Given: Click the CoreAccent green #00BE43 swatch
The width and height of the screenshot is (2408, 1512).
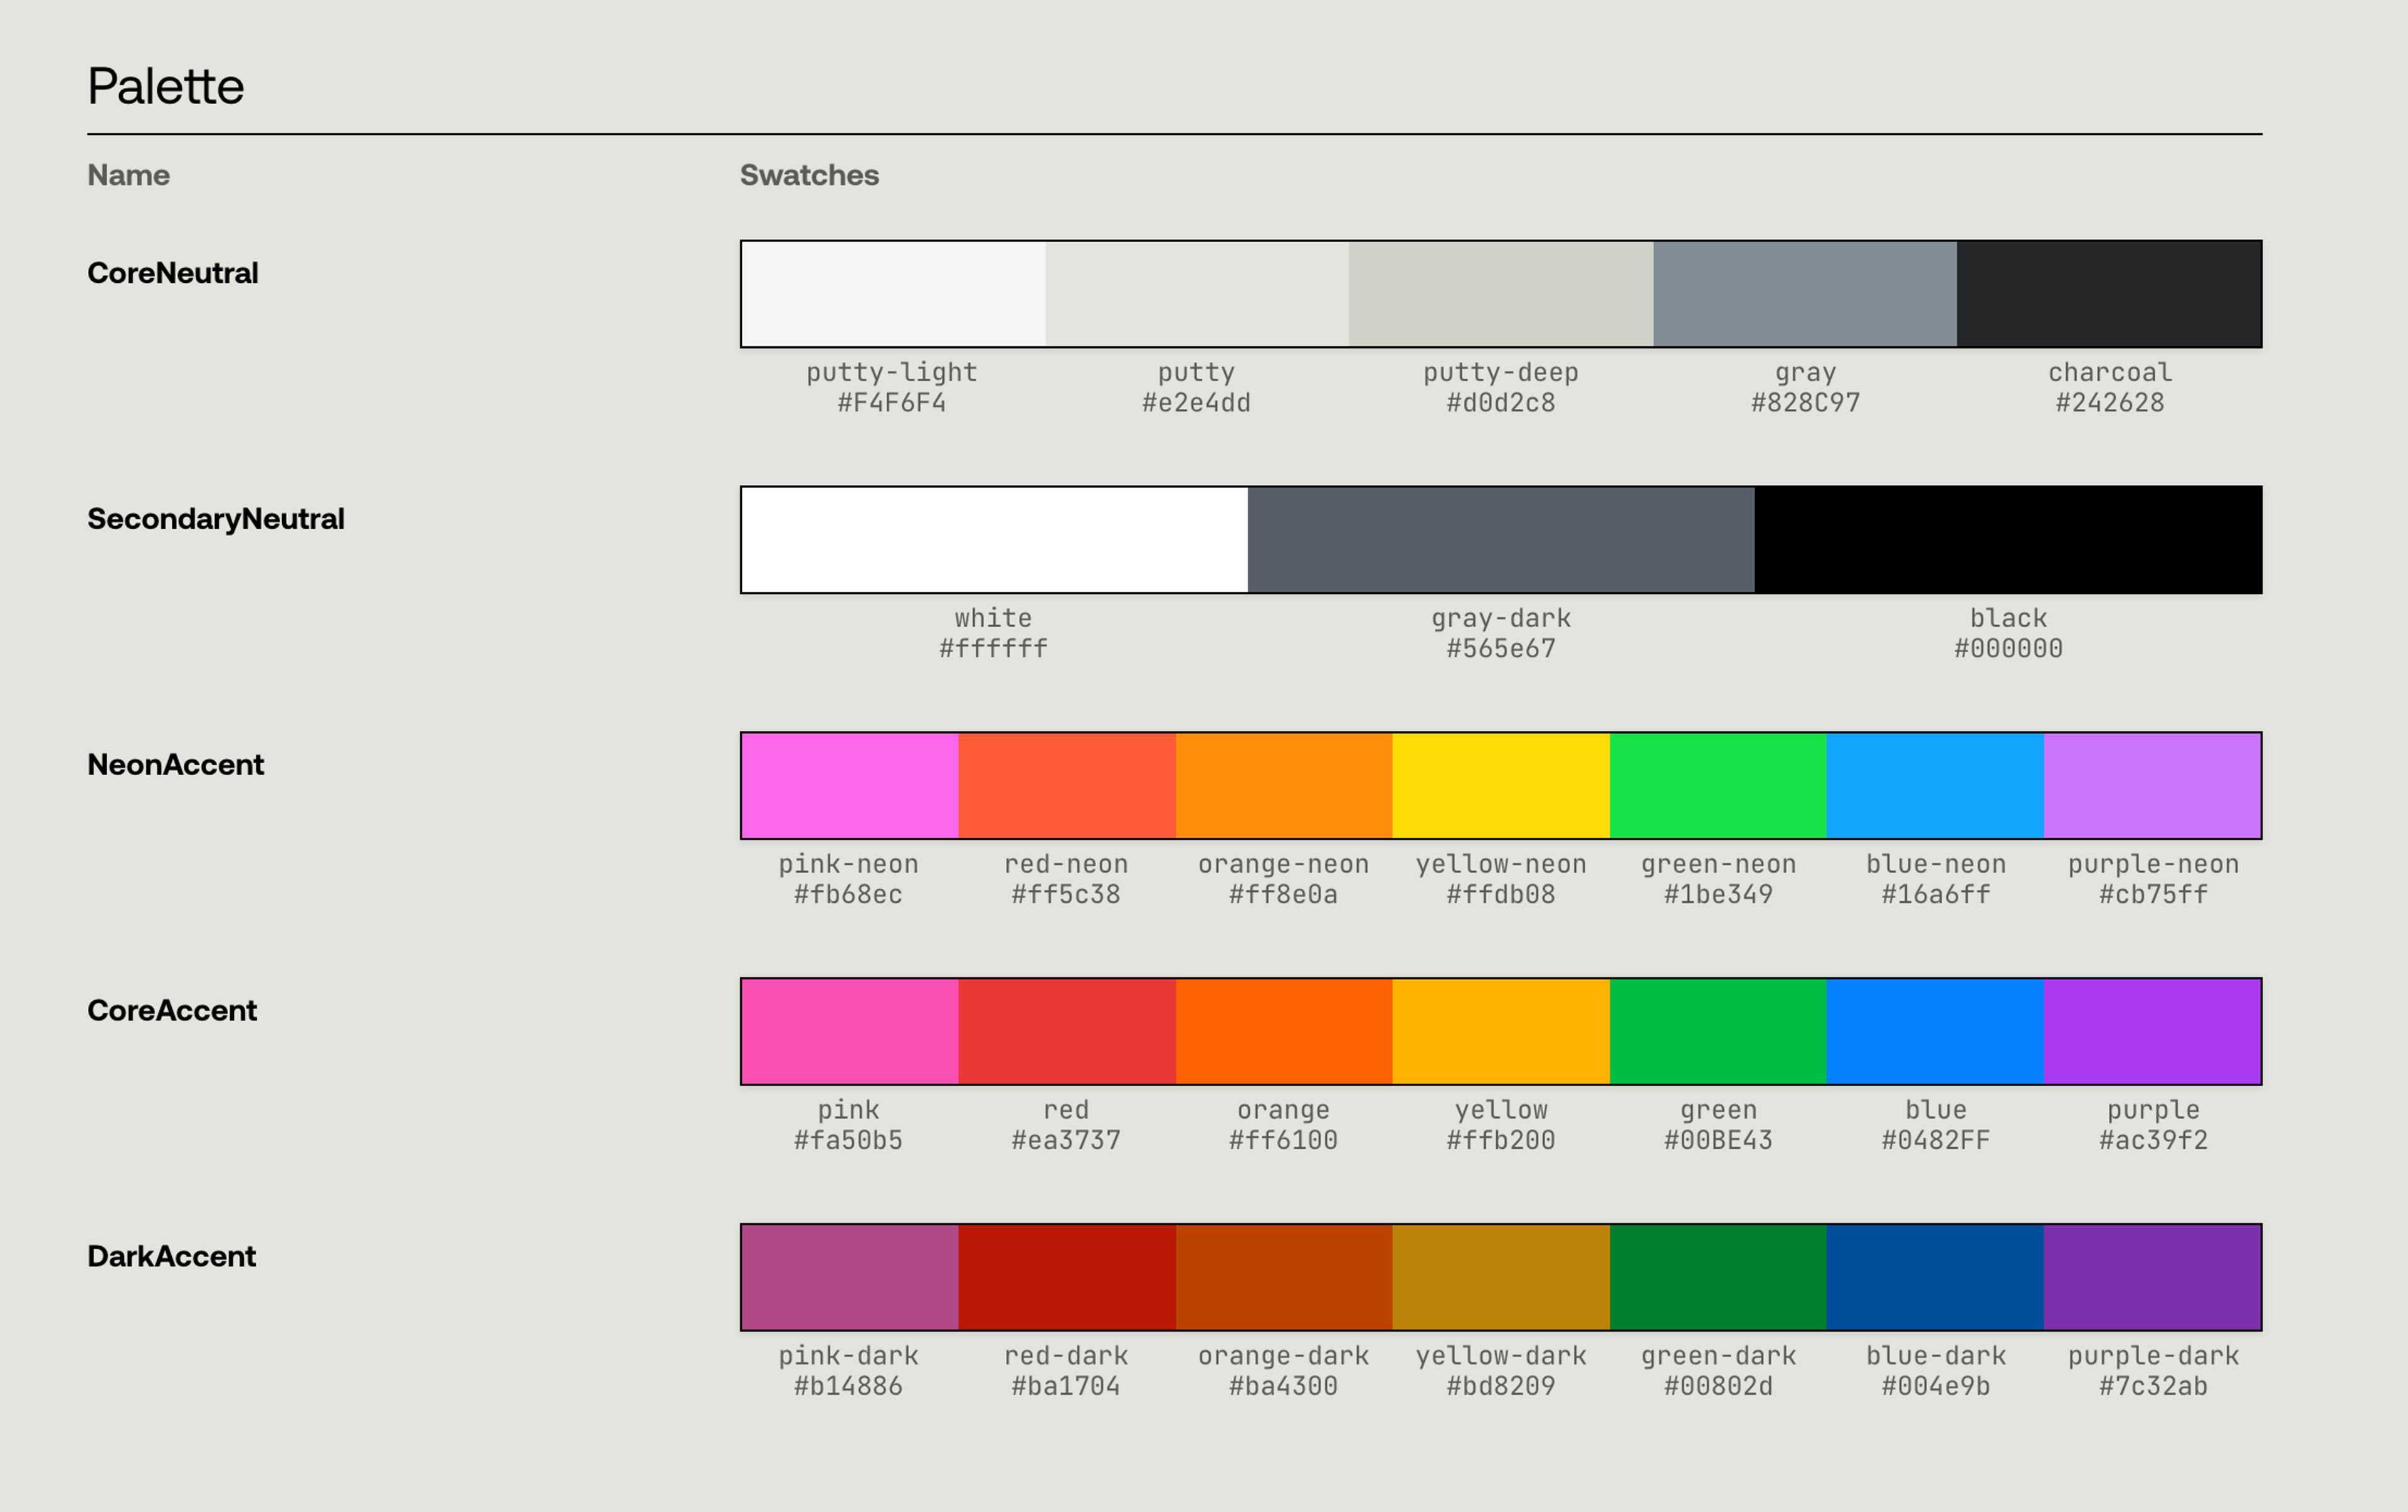Looking at the screenshot, I should click(x=1717, y=1031).
